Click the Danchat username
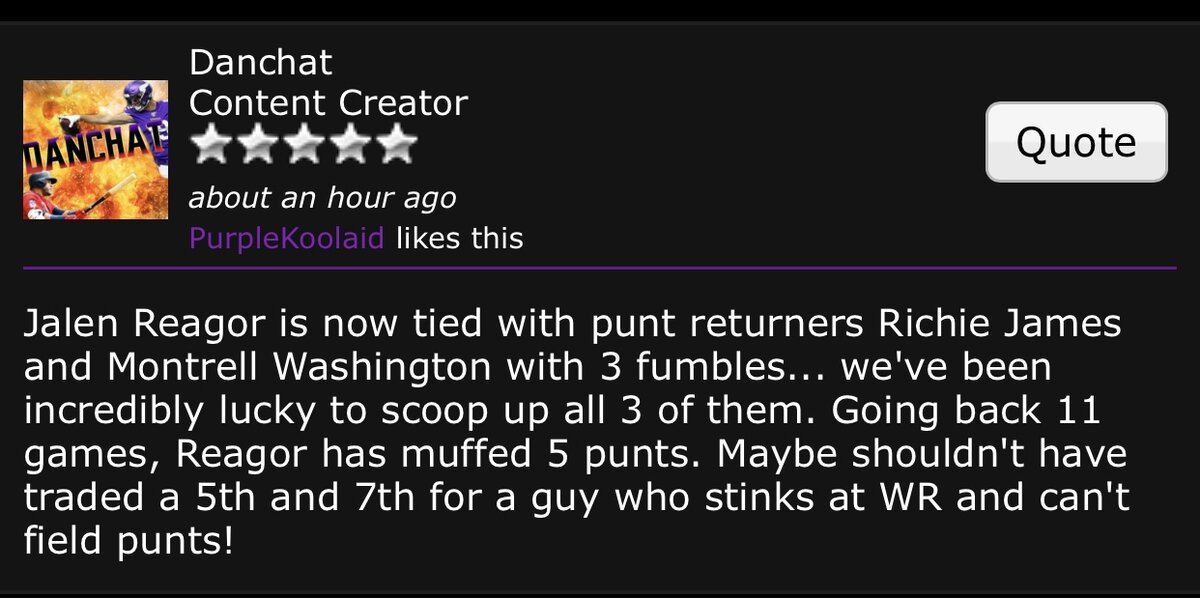Viewport: 1200px width, 598px height. pyautogui.click(x=260, y=63)
